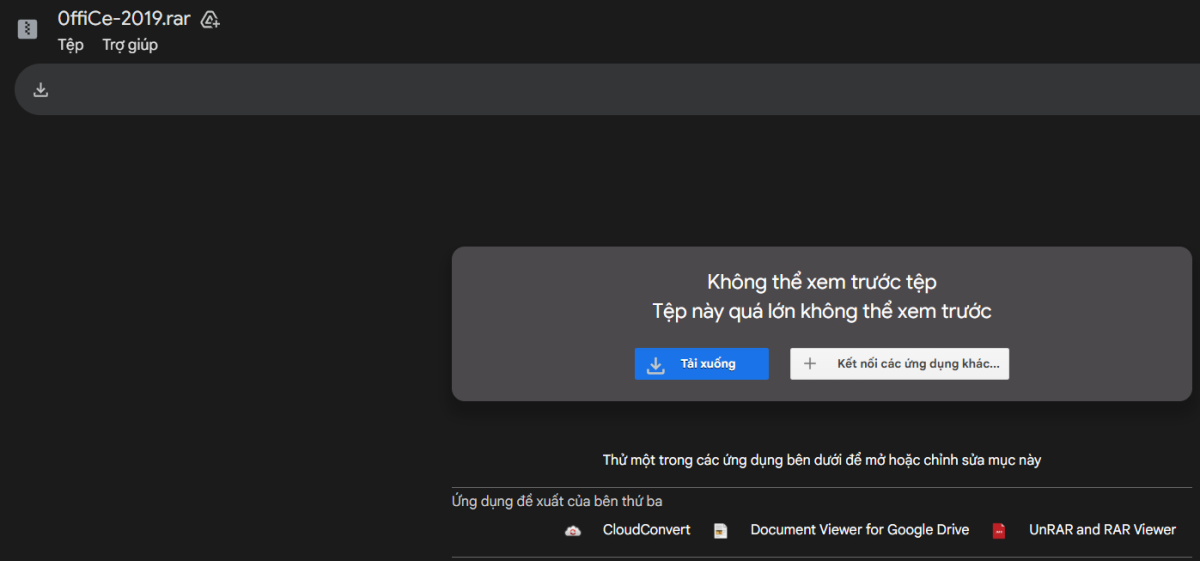Image resolution: width=1200 pixels, height=561 pixels.
Task: Open the Trợ giúp menu
Action: coord(130,45)
